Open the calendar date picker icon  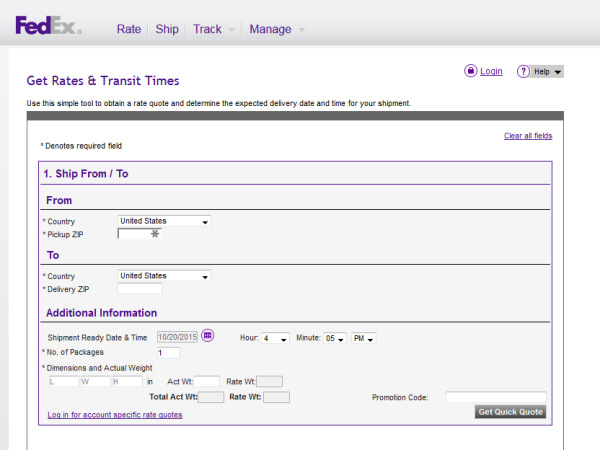pyautogui.click(x=208, y=336)
